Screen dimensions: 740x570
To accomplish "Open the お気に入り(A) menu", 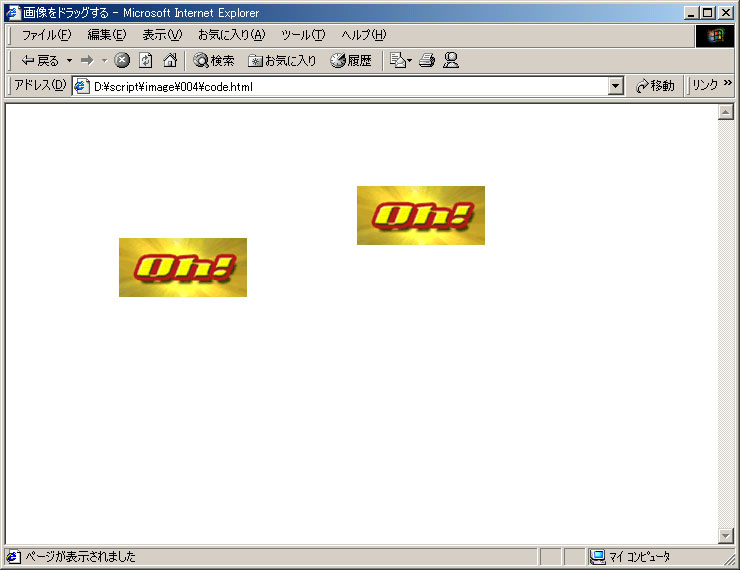I will (x=231, y=35).
